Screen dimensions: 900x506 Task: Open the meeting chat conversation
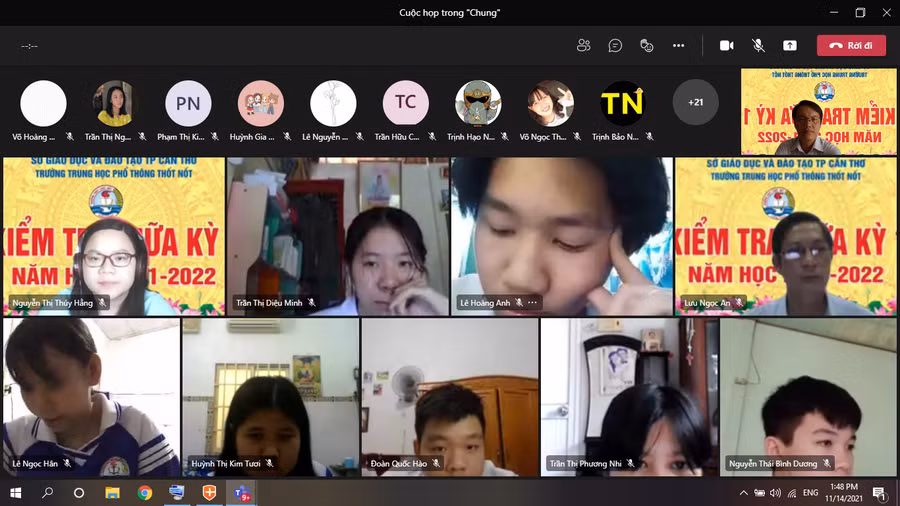tap(615, 45)
